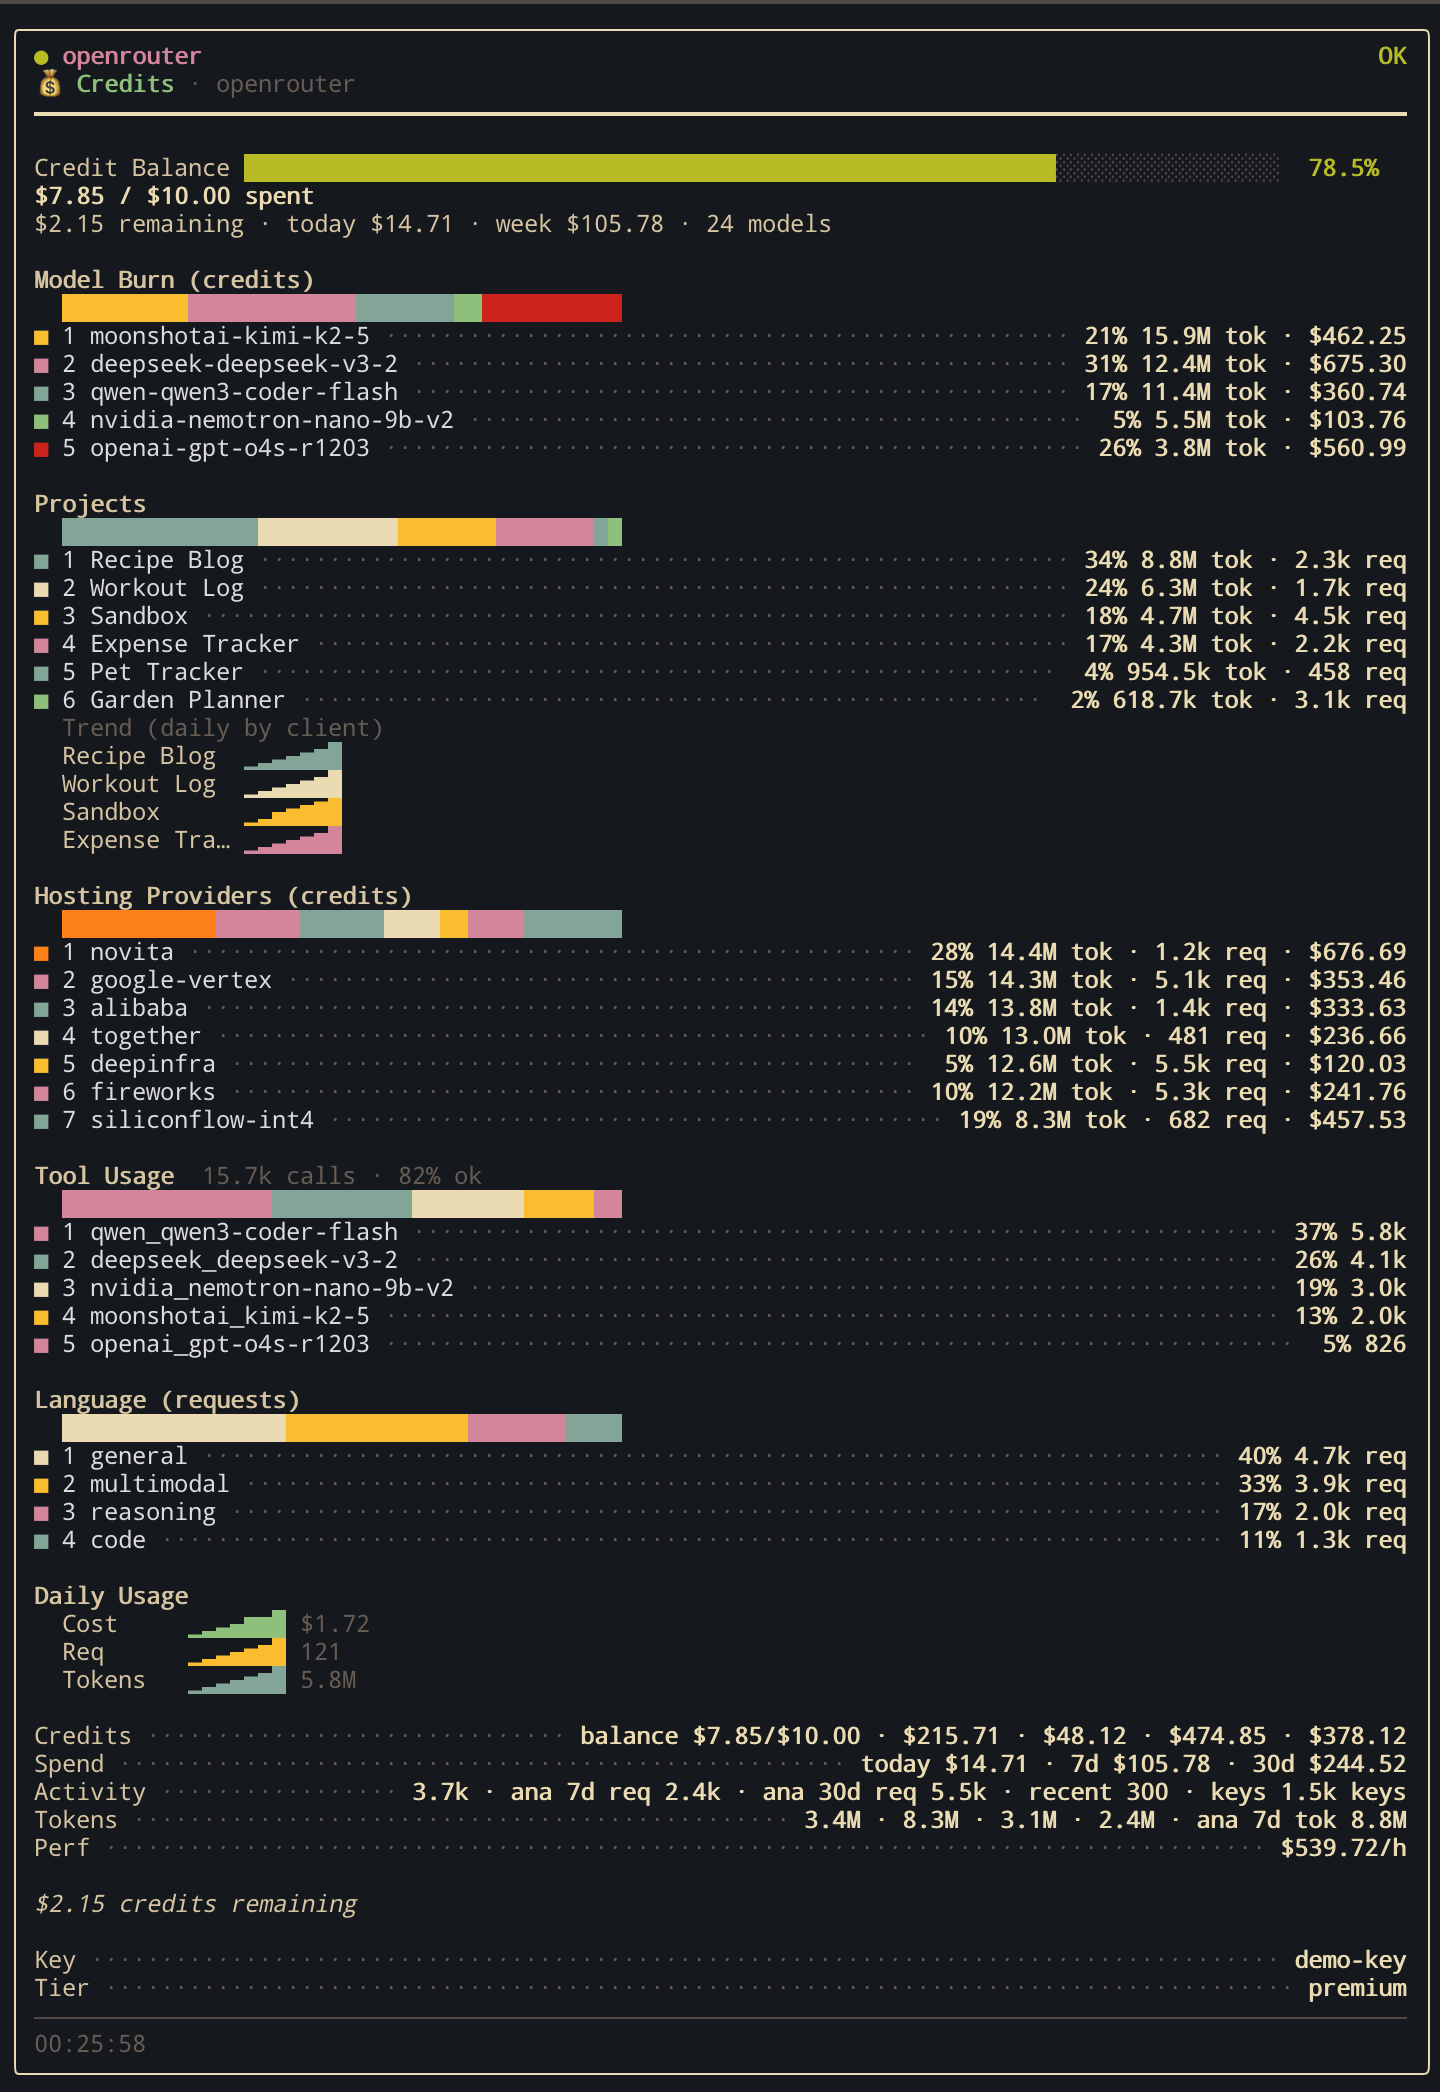
Task: Click the Workout Log trend sparkline
Action: (x=293, y=784)
